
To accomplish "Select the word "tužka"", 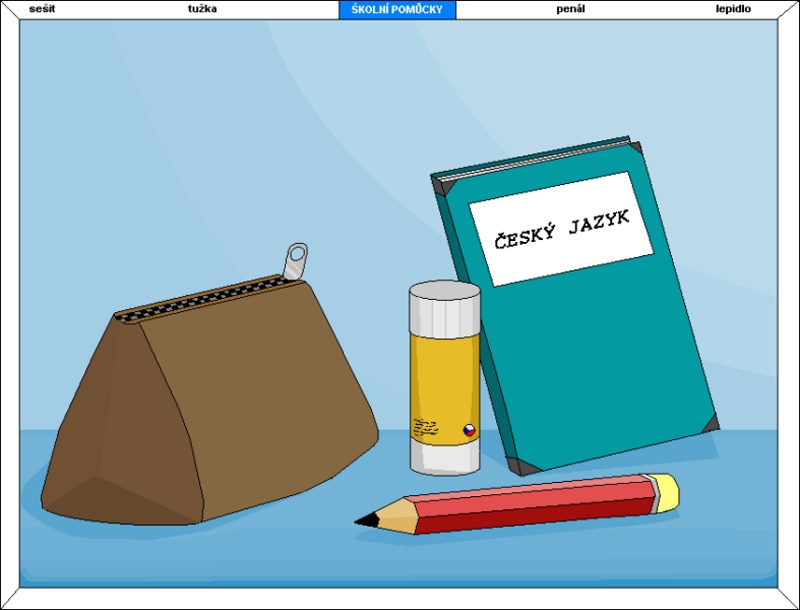I will click(x=202, y=9).
